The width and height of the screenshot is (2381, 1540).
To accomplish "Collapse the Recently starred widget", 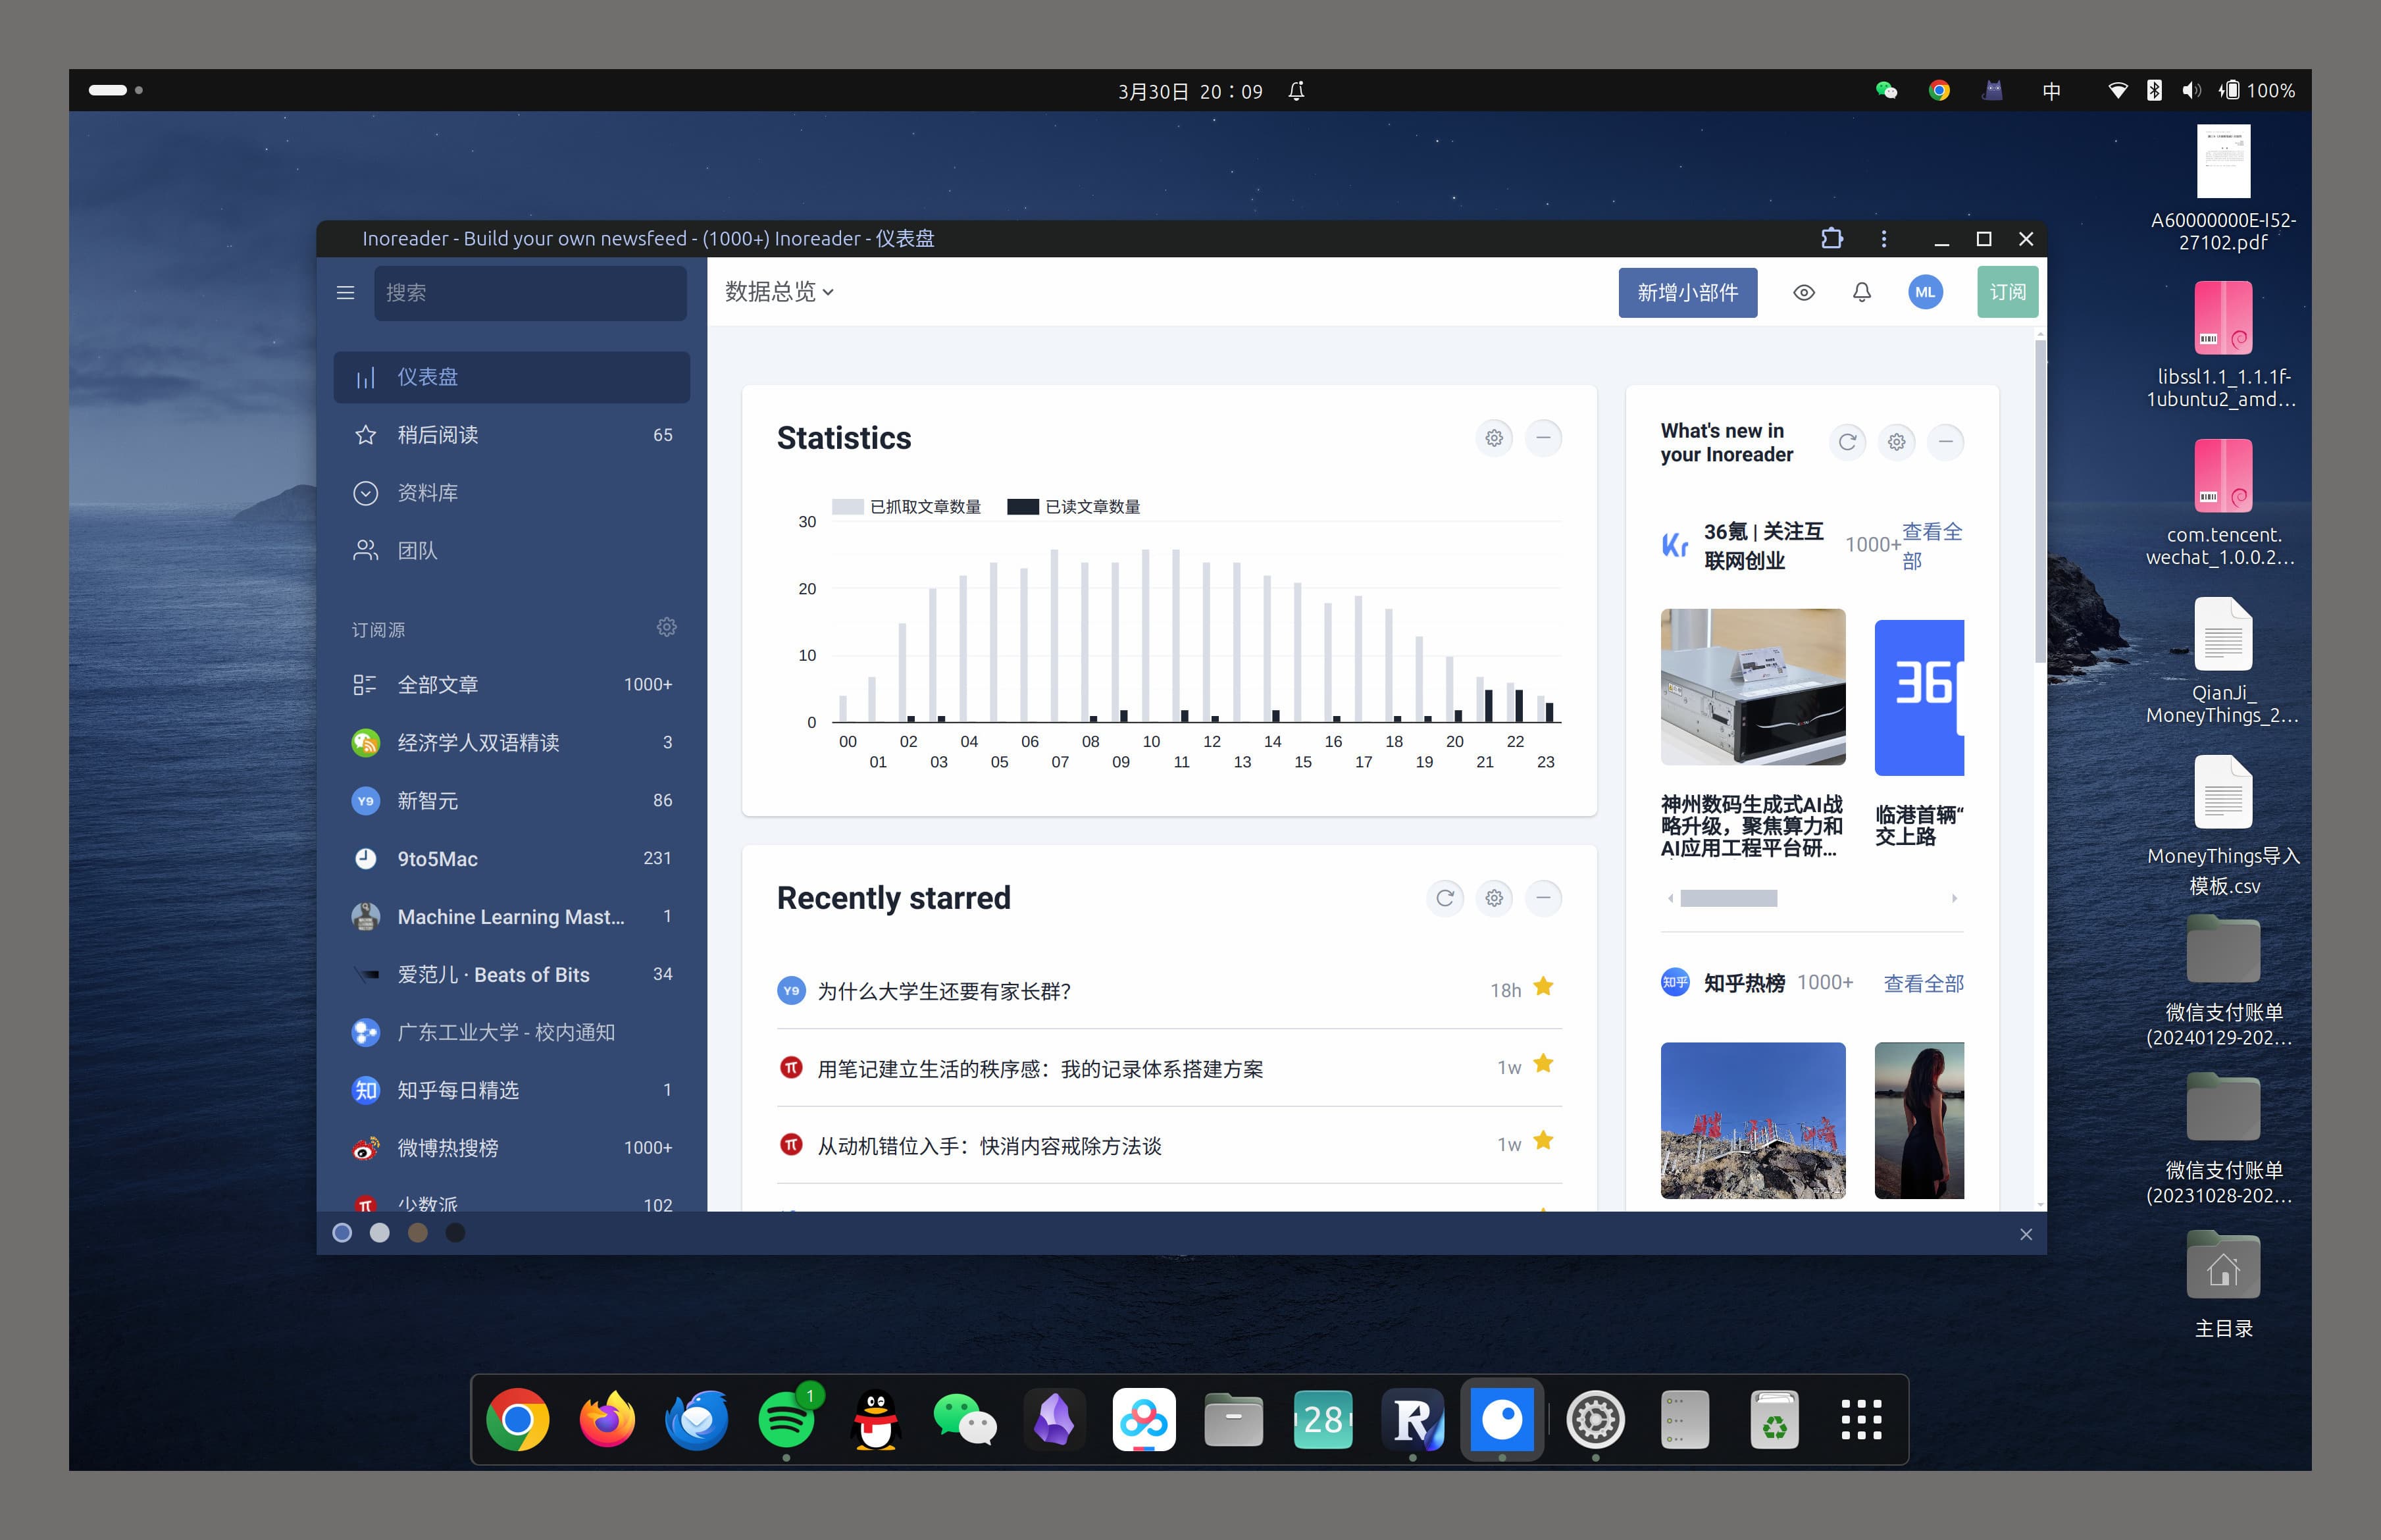I will [x=1544, y=898].
